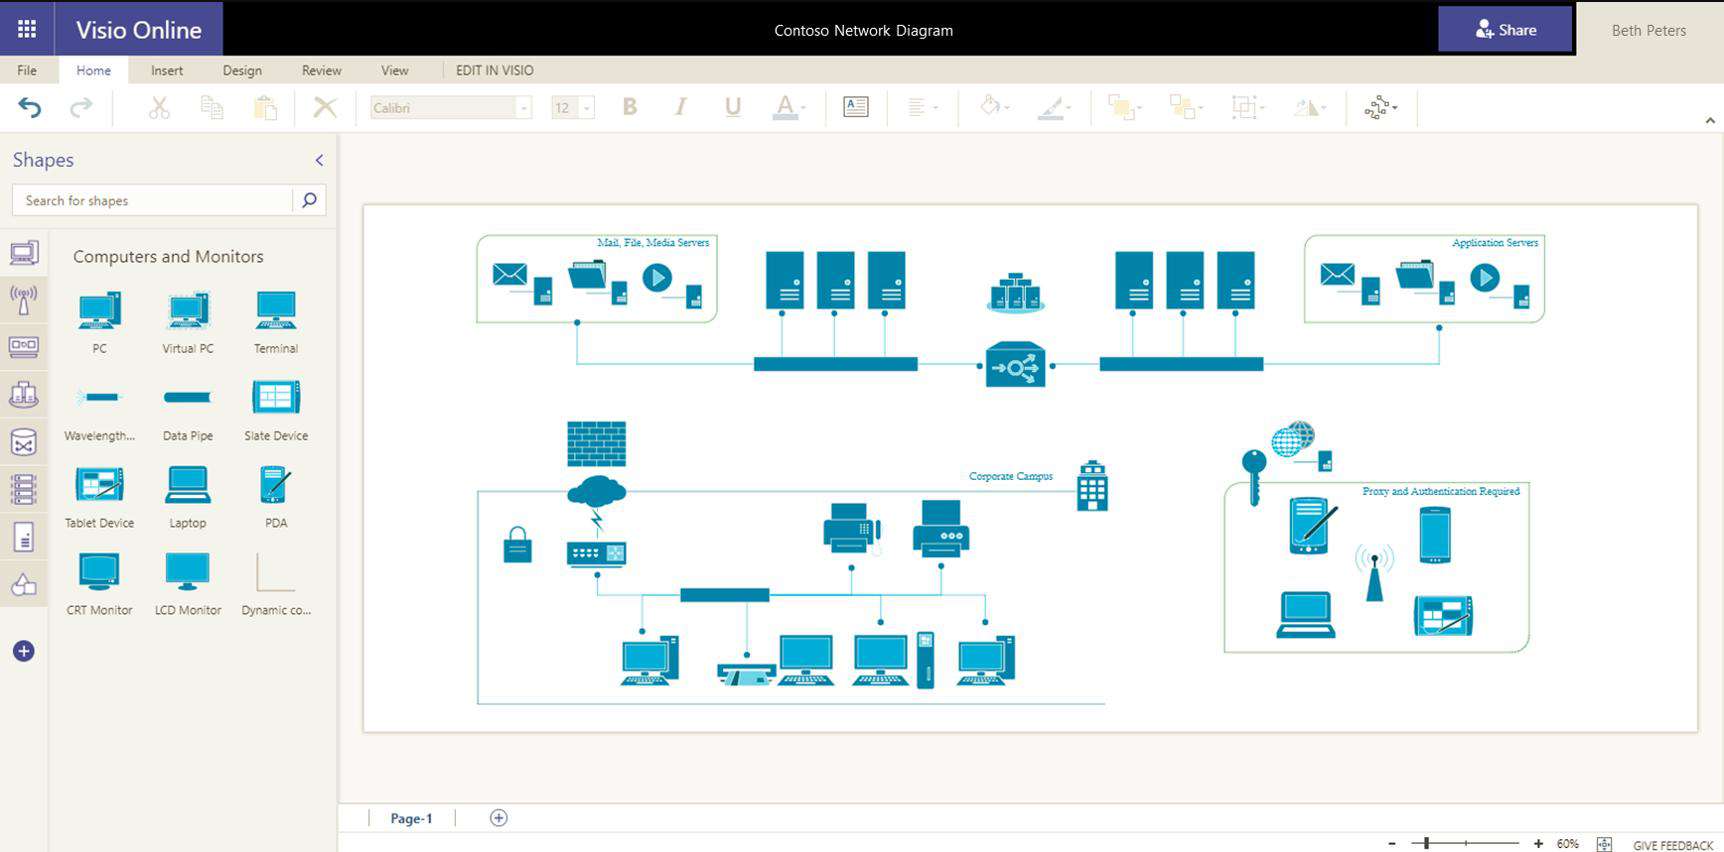Click the zoom out minus button
The height and width of the screenshot is (852, 1724).
pos(1392,844)
